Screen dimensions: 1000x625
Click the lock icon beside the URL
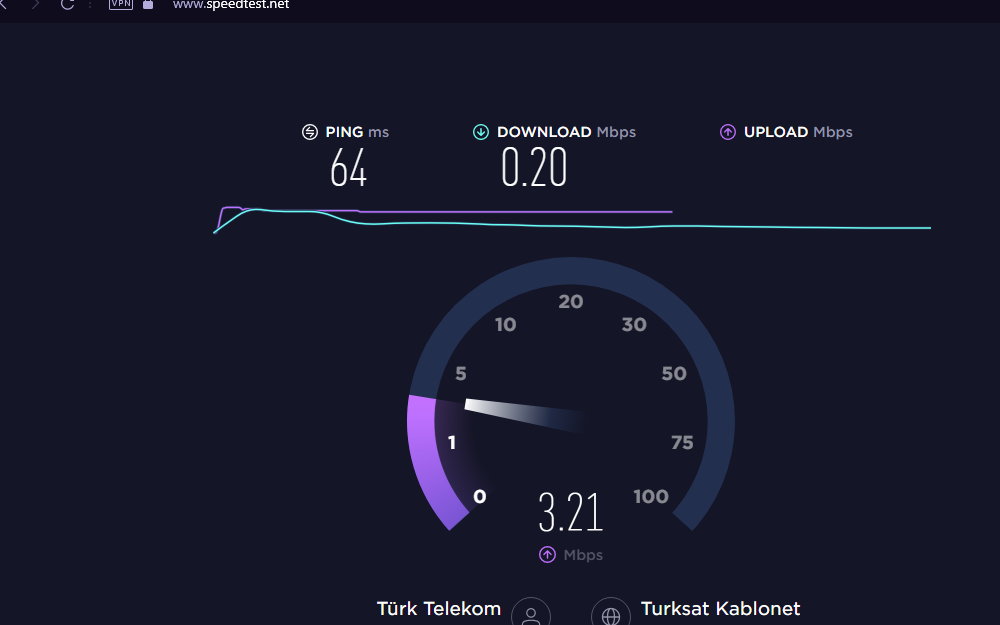coord(148,4)
